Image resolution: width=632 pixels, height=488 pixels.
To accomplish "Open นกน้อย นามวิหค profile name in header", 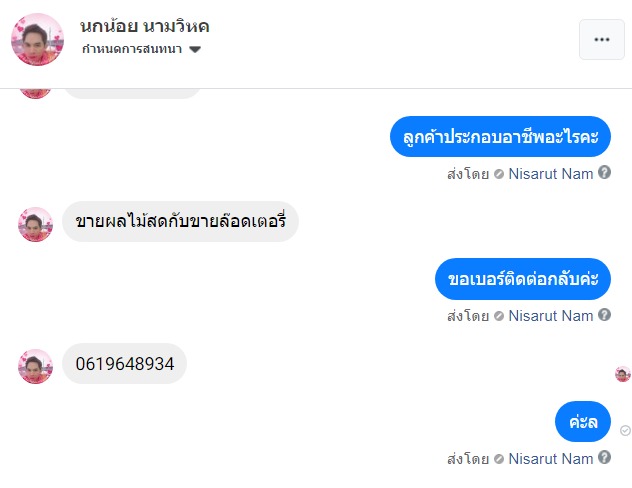I will click(x=145, y=26).
